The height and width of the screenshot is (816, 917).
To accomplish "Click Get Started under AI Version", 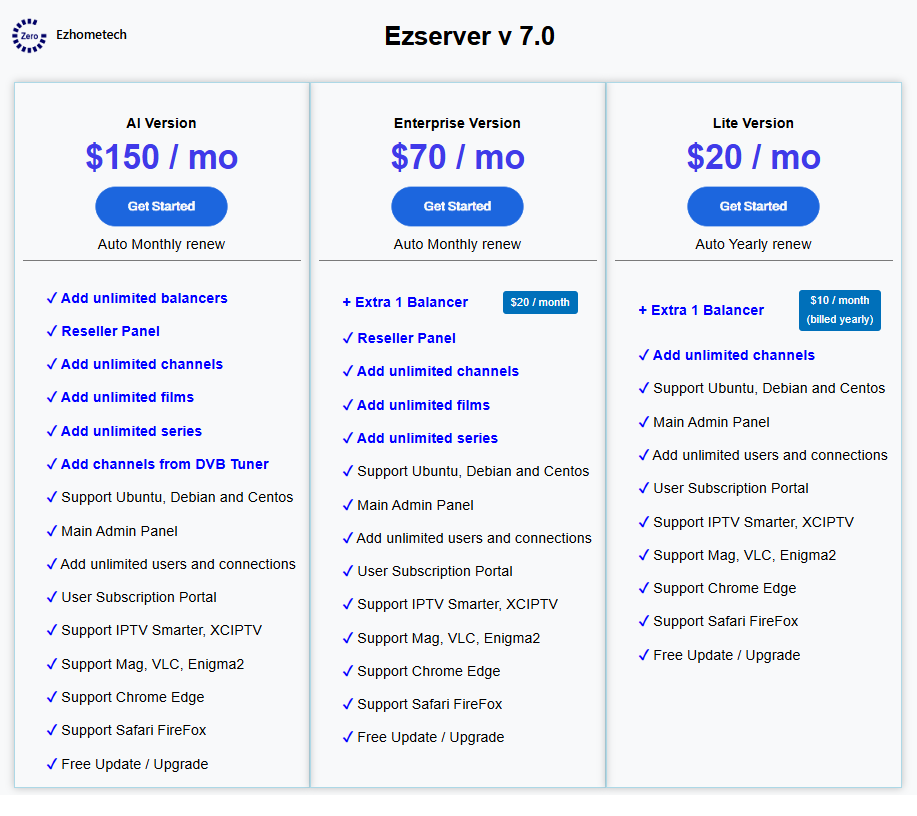I will (x=161, y=206).
